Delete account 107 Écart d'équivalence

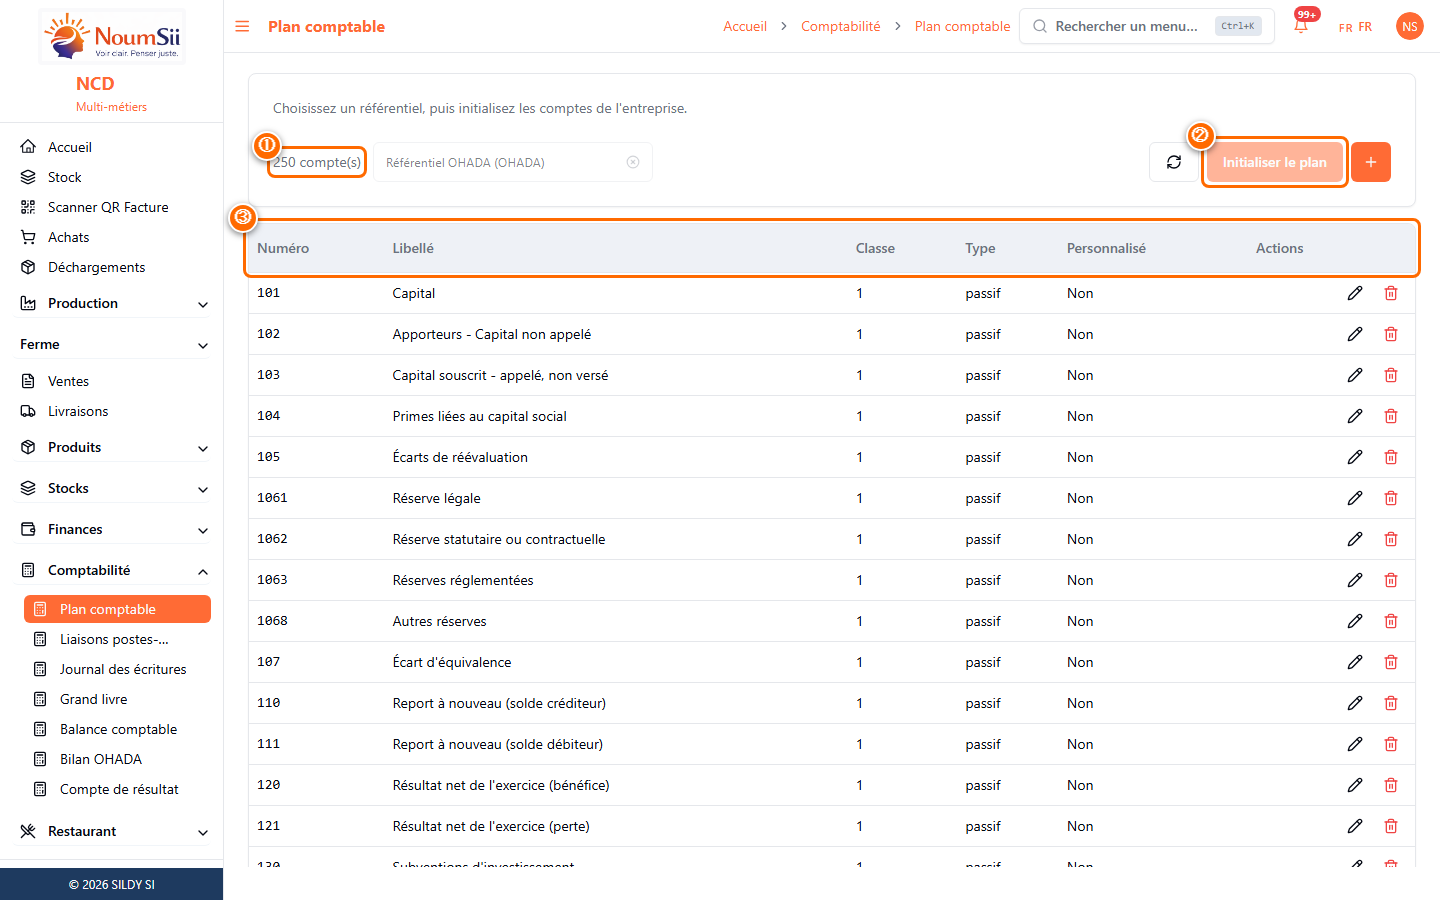(1391, 662)
